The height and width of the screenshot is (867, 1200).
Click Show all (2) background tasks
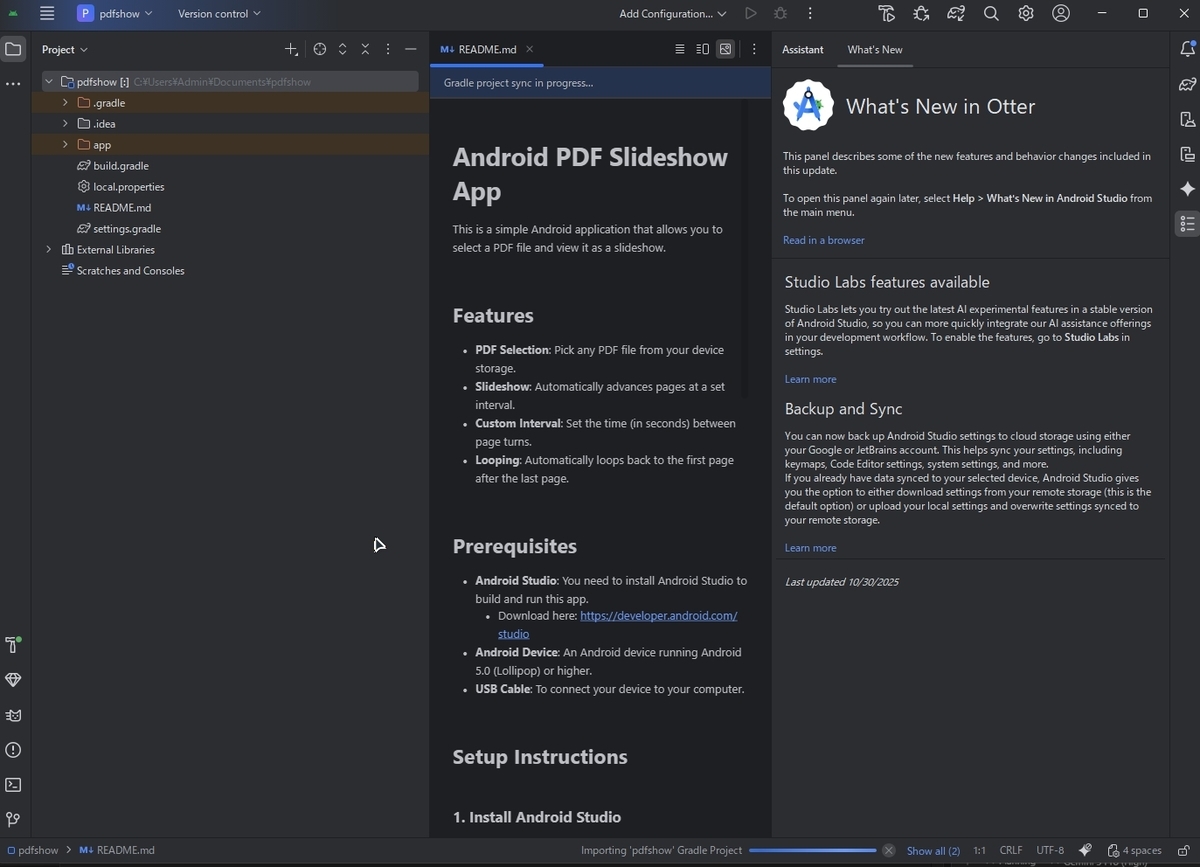tap(933, 851)
